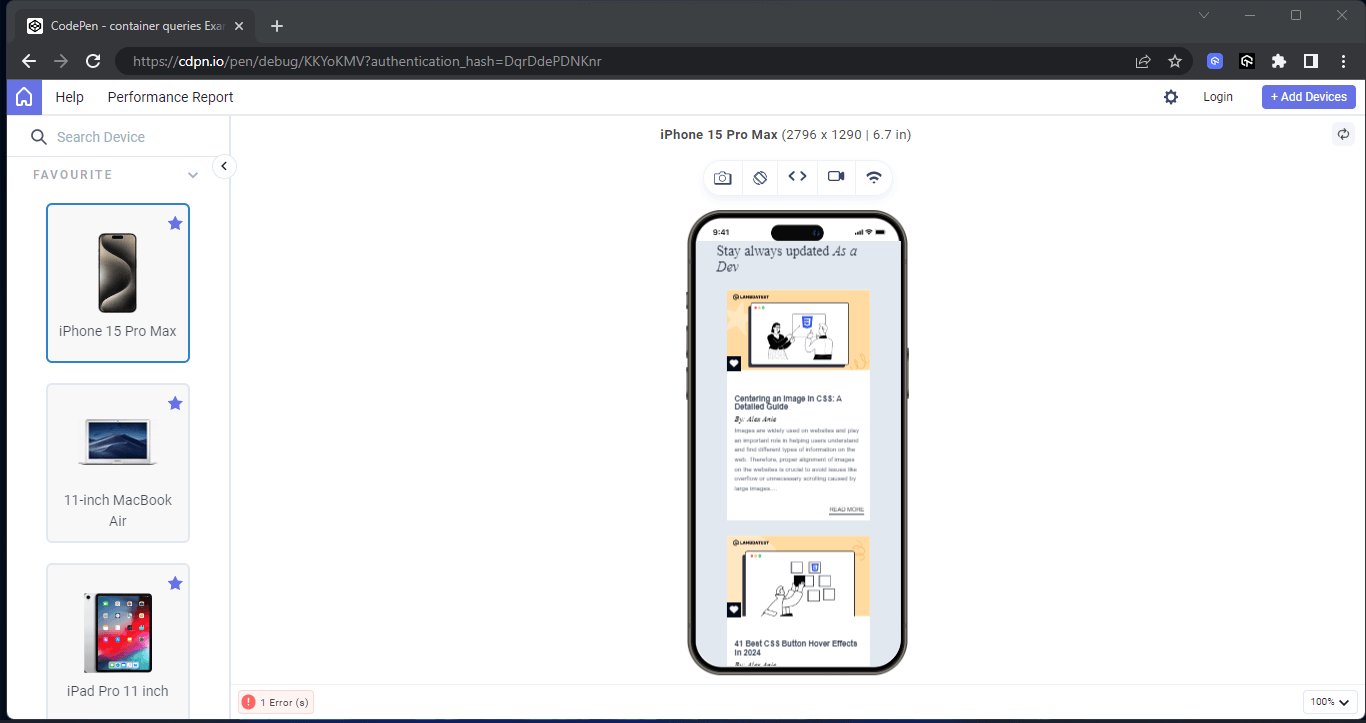Focus the Search Device field
This screenshot has width=1366, height=723.
coord(120,137)
